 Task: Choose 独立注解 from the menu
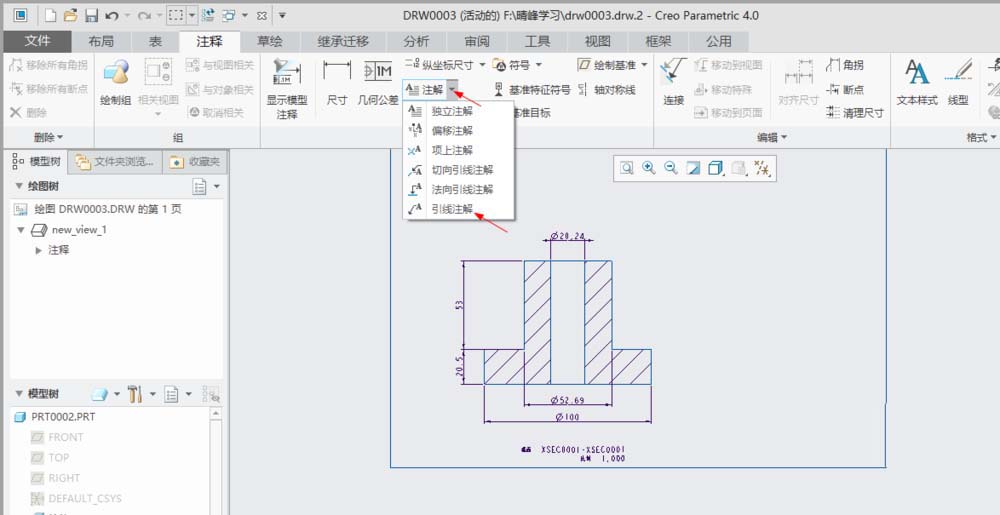pyautogui.click(x=452, y=111)
